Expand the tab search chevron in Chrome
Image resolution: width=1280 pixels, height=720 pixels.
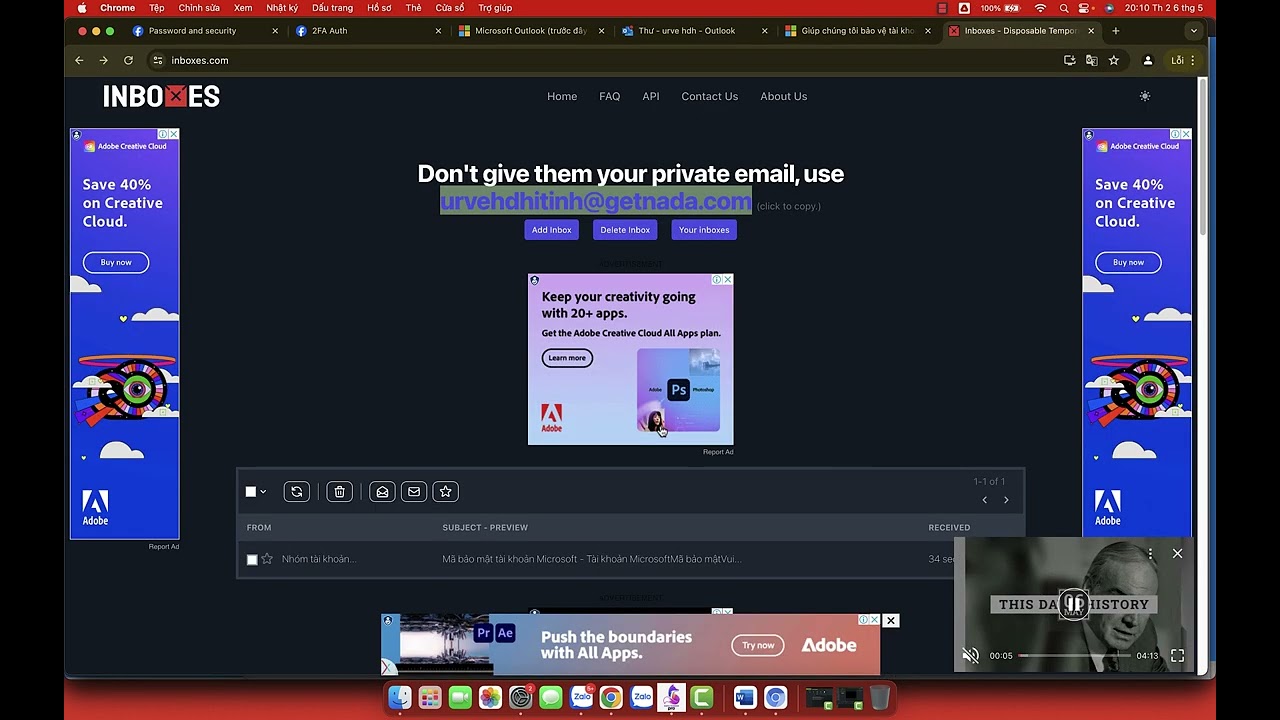[1193, 31]
